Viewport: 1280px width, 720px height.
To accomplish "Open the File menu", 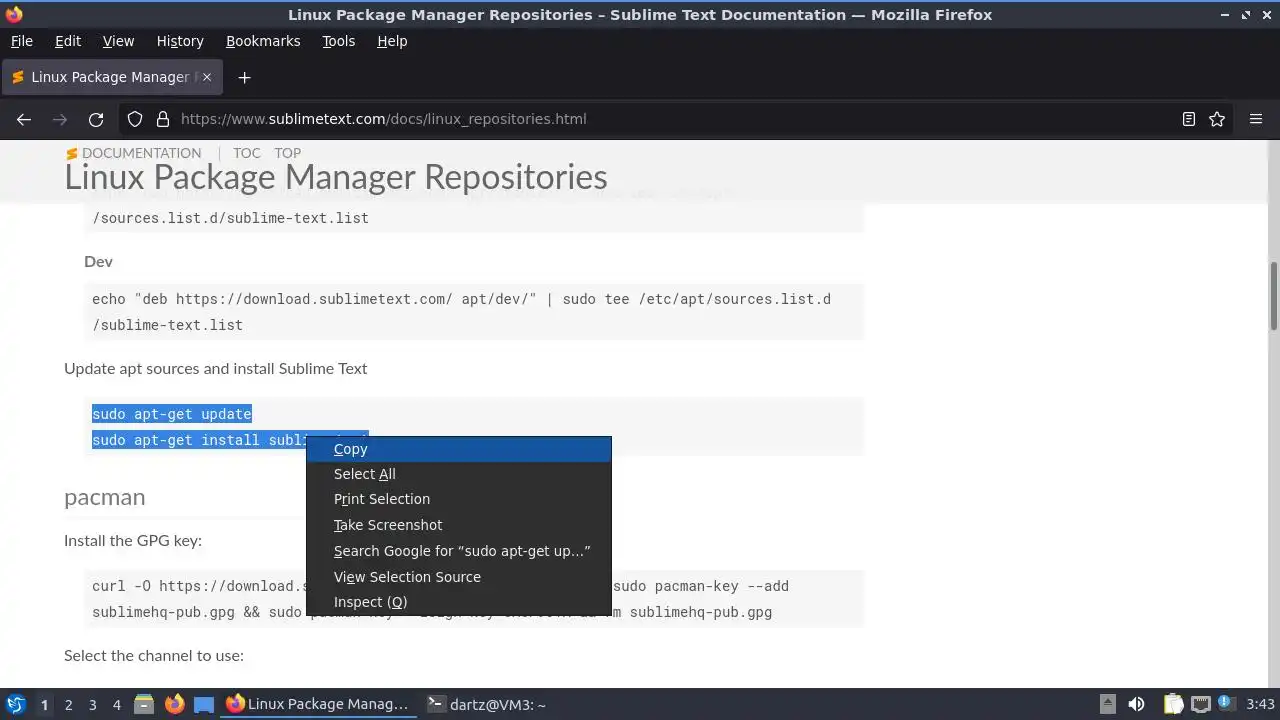I will point(21,41).
